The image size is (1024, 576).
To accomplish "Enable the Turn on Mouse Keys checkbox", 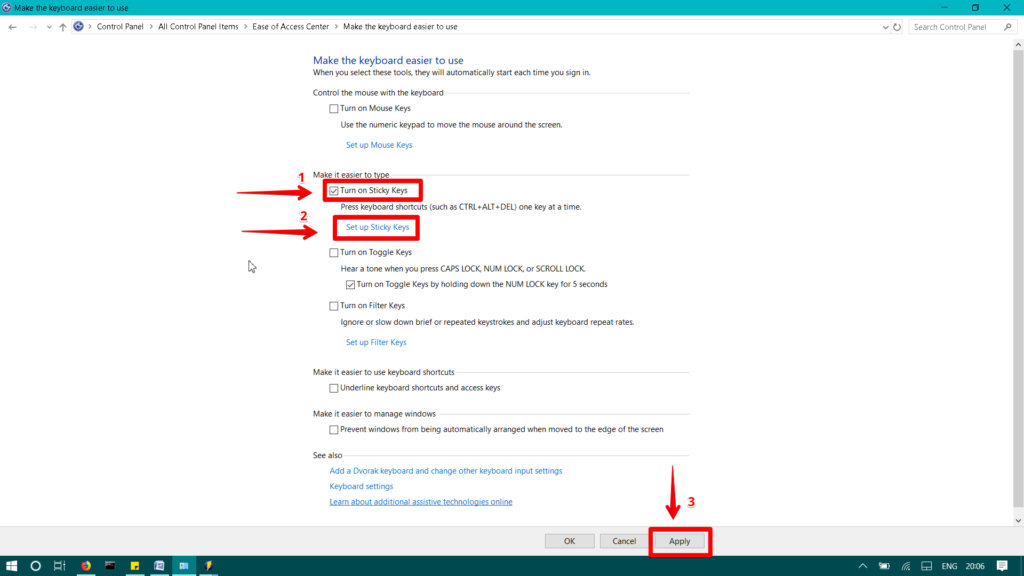I will tap(334, 108).
